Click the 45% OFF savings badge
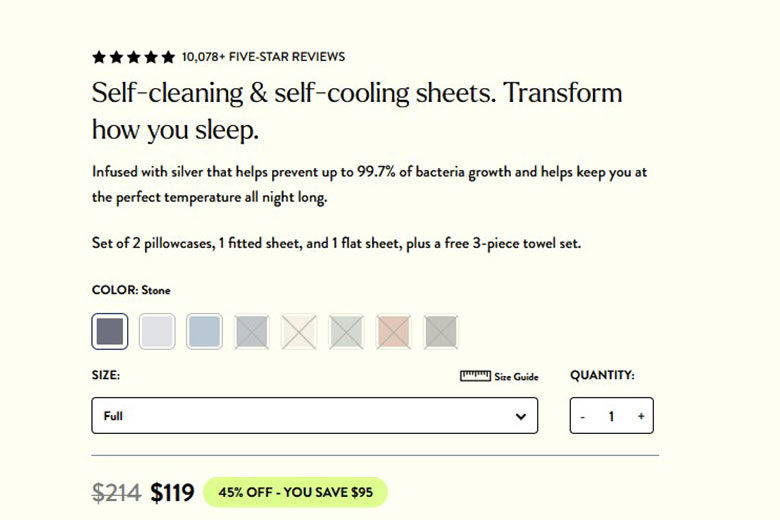Image resolution: width=780 pixels, height=520 pixels. click(x=295, y=492)
